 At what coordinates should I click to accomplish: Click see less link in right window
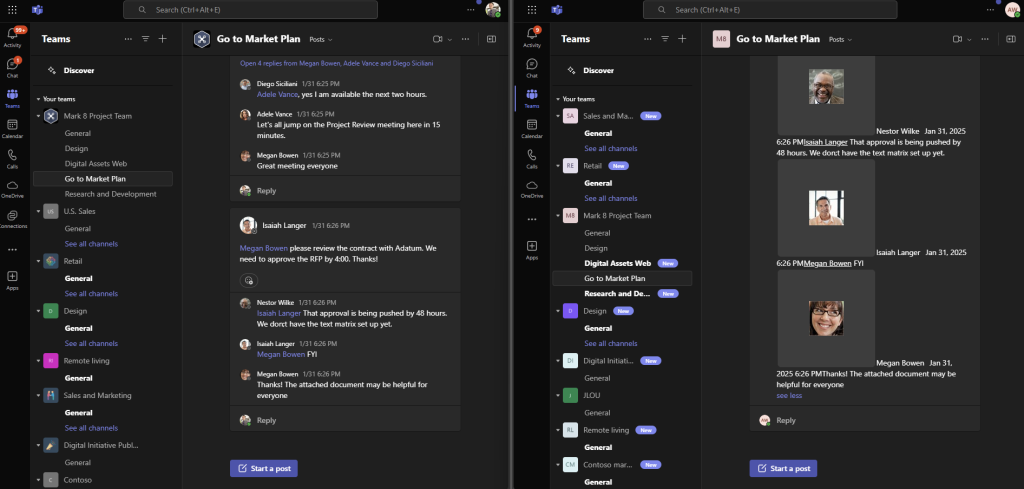point(789,396)
